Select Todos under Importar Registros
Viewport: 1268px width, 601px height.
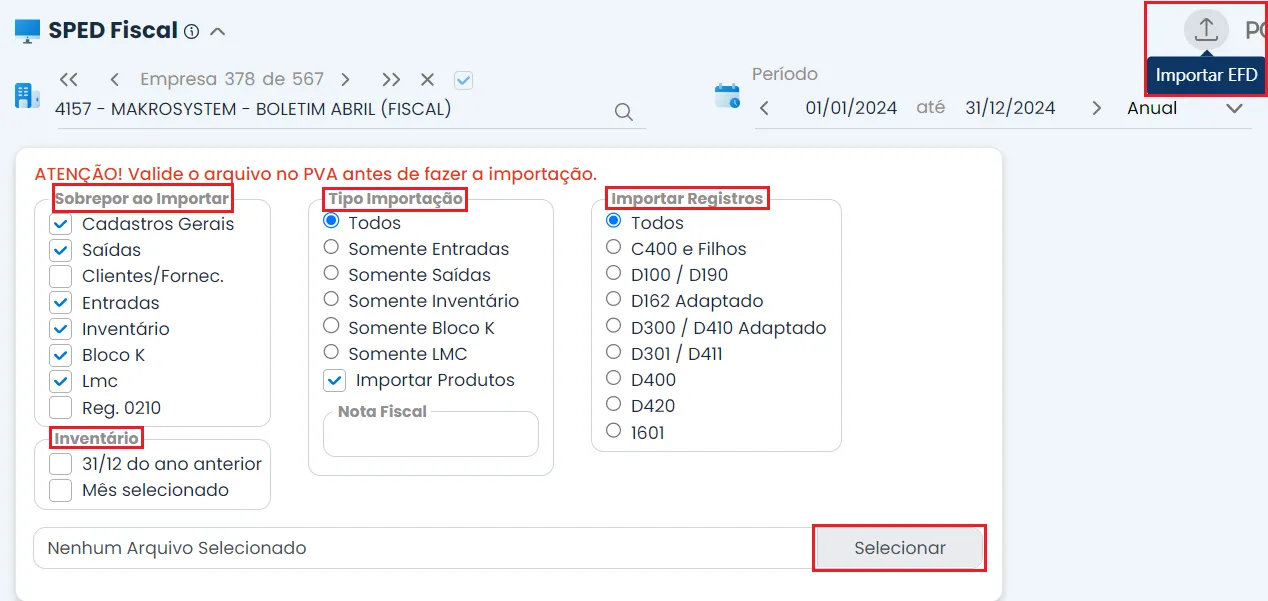(x=614, y=221)
